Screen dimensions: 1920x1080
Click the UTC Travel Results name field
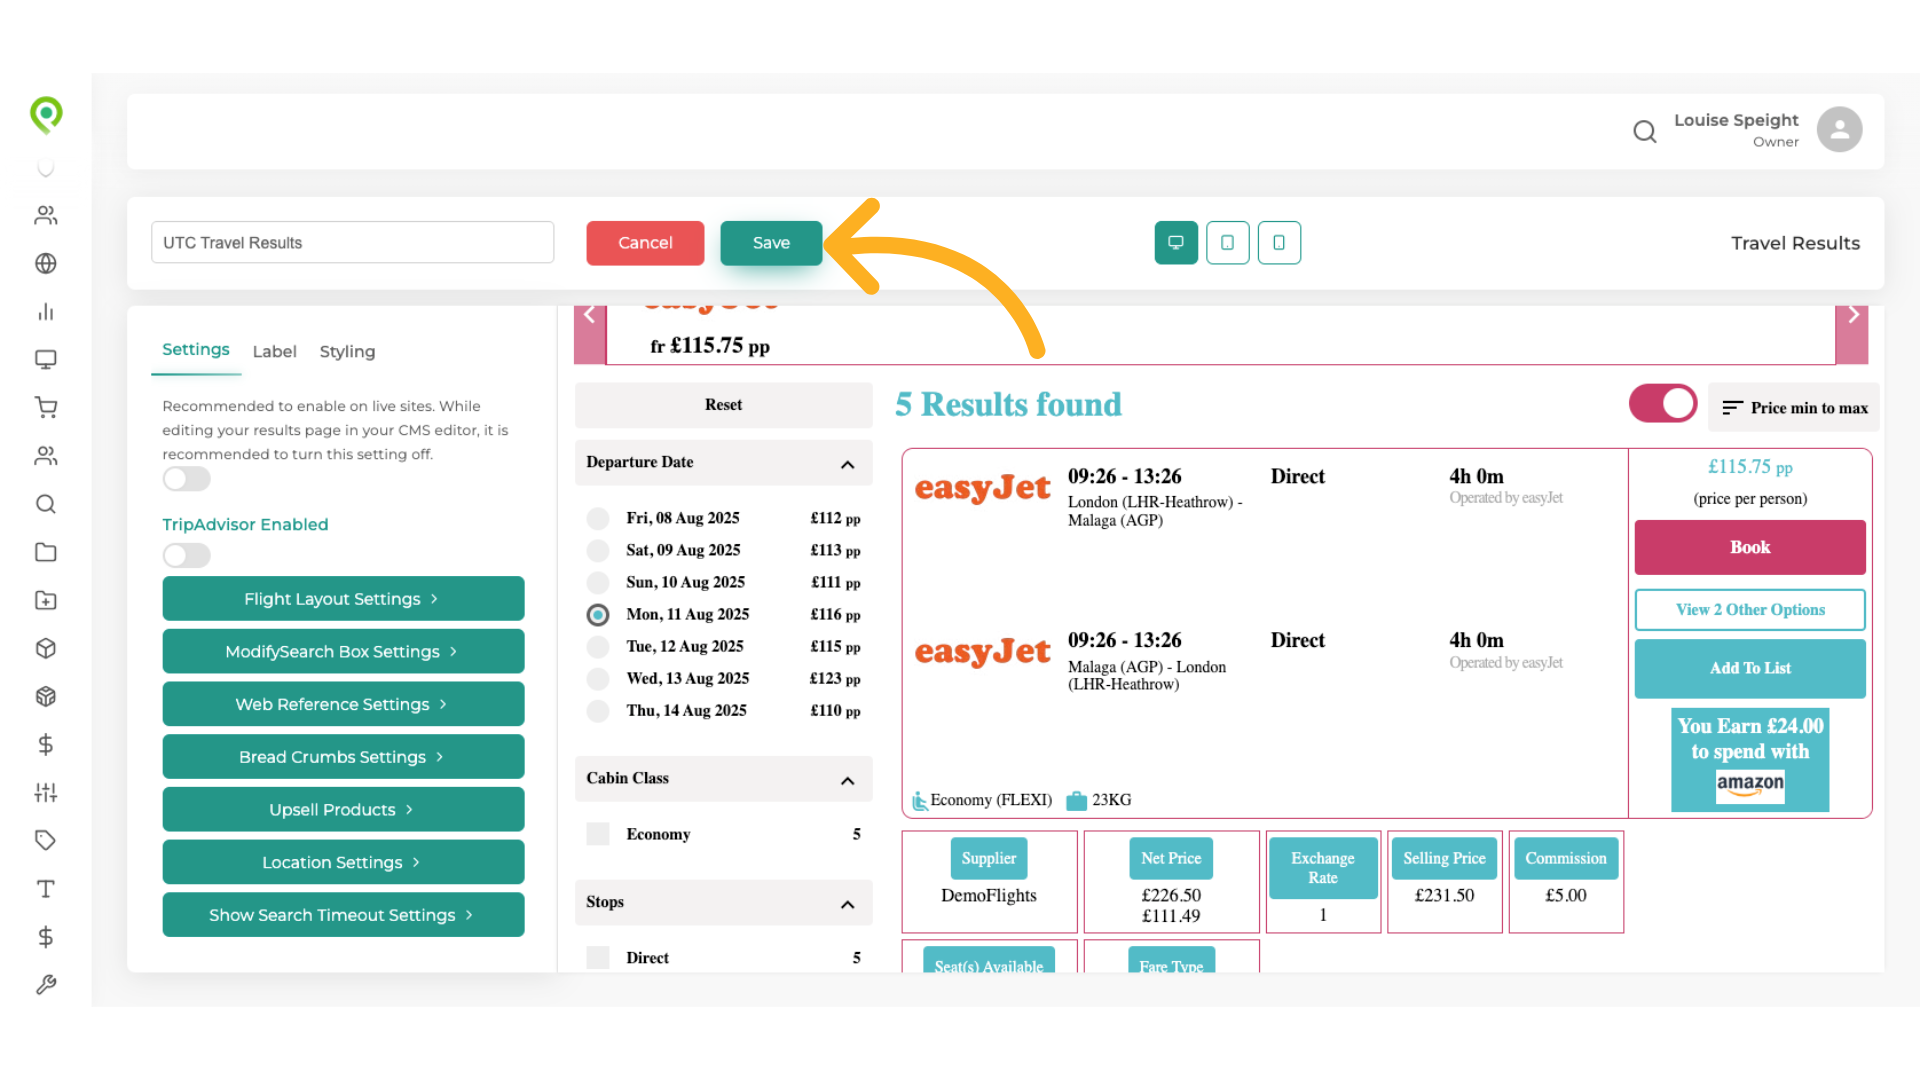(352, 243)
